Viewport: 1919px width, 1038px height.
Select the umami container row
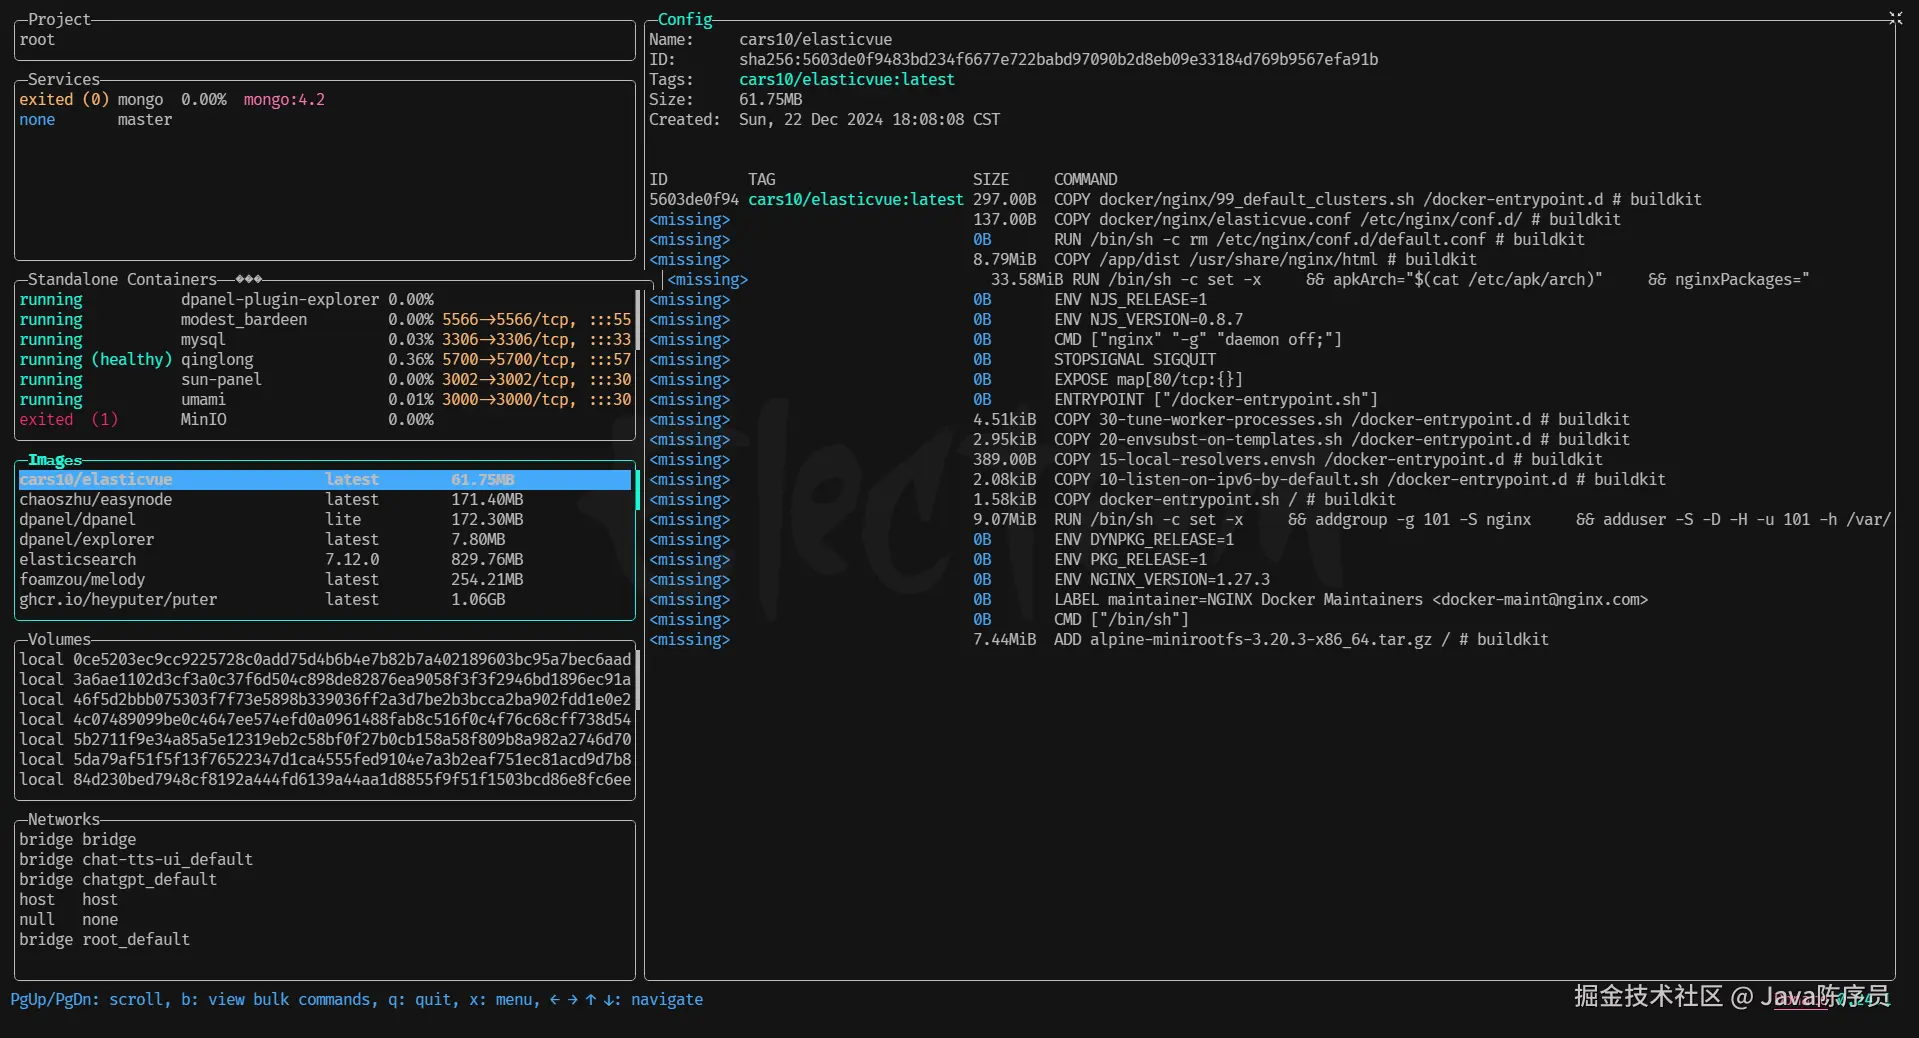[325, 399]
